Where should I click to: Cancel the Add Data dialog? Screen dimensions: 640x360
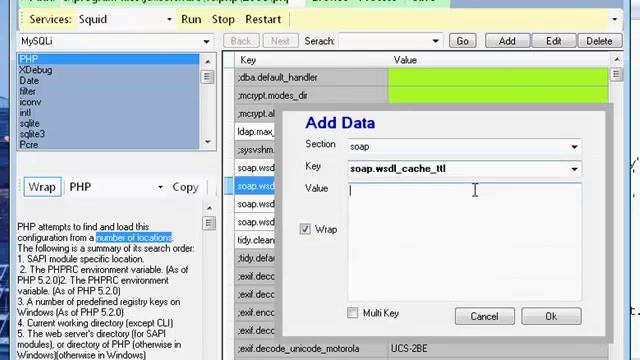click(484, 316)
